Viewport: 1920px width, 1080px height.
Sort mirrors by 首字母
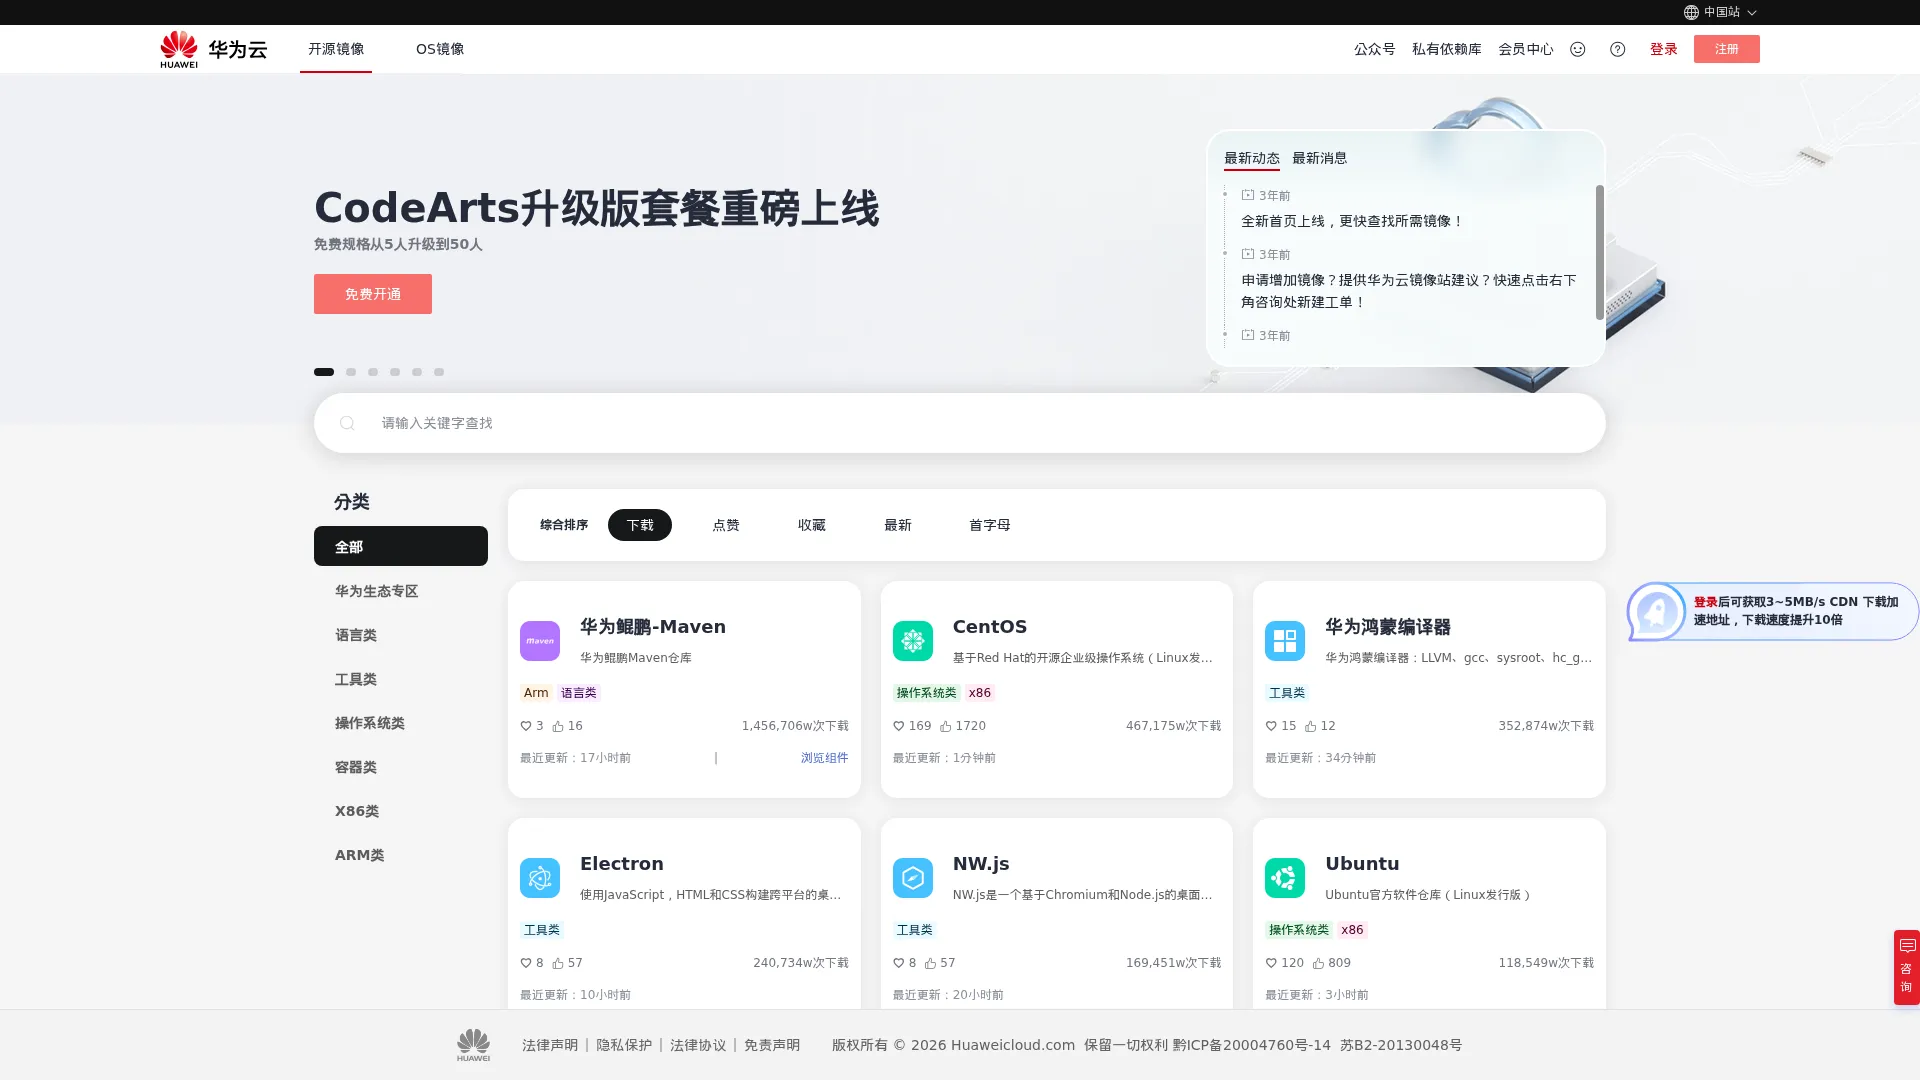point(990,525)
